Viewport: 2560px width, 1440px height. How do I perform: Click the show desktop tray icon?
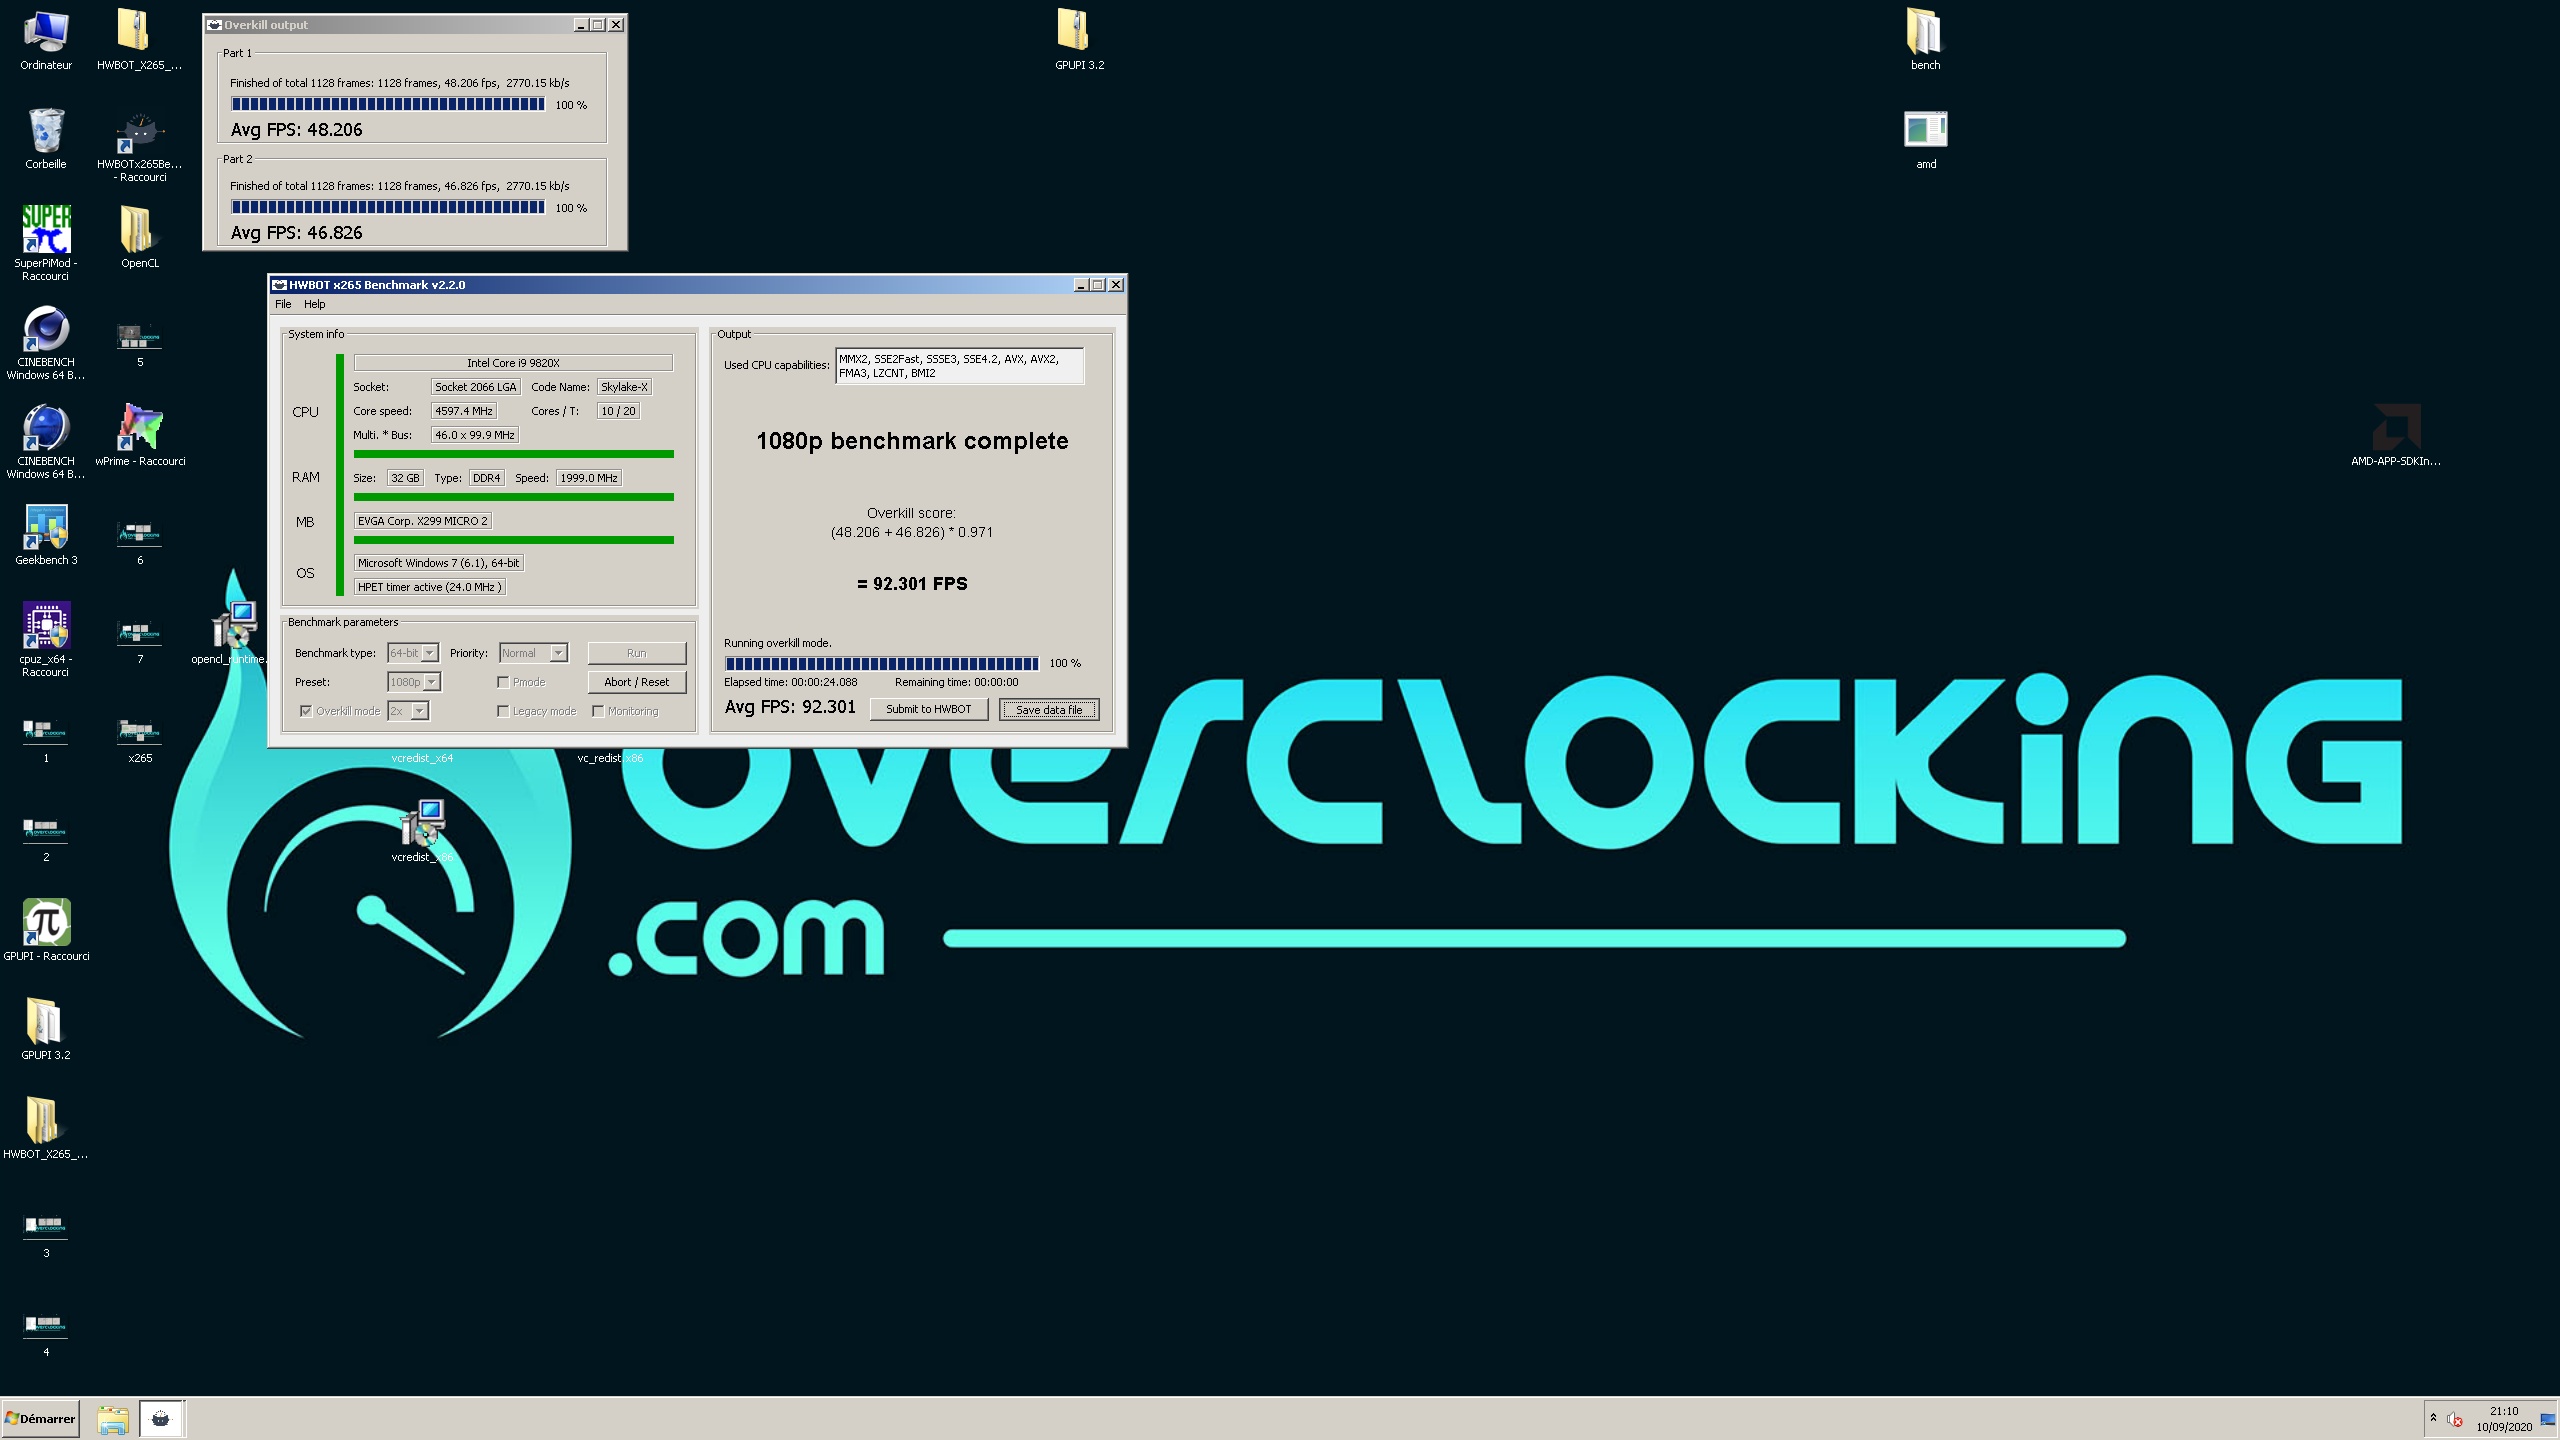click(x=2548, y=1419)
